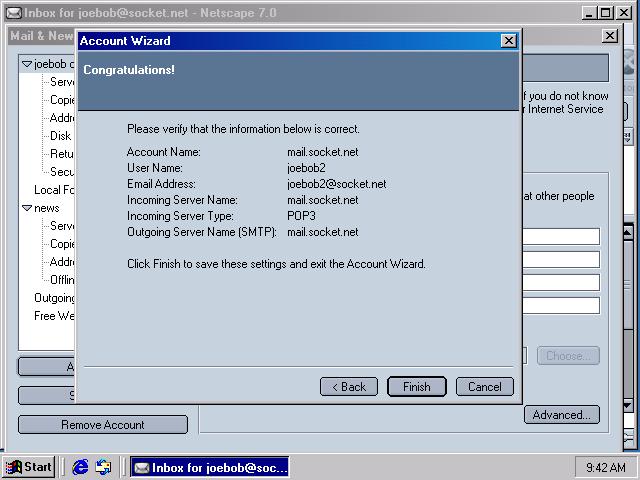Select Local Folders in account tree
This screenshot has width=640, height=480.
[x=54, y=190]
